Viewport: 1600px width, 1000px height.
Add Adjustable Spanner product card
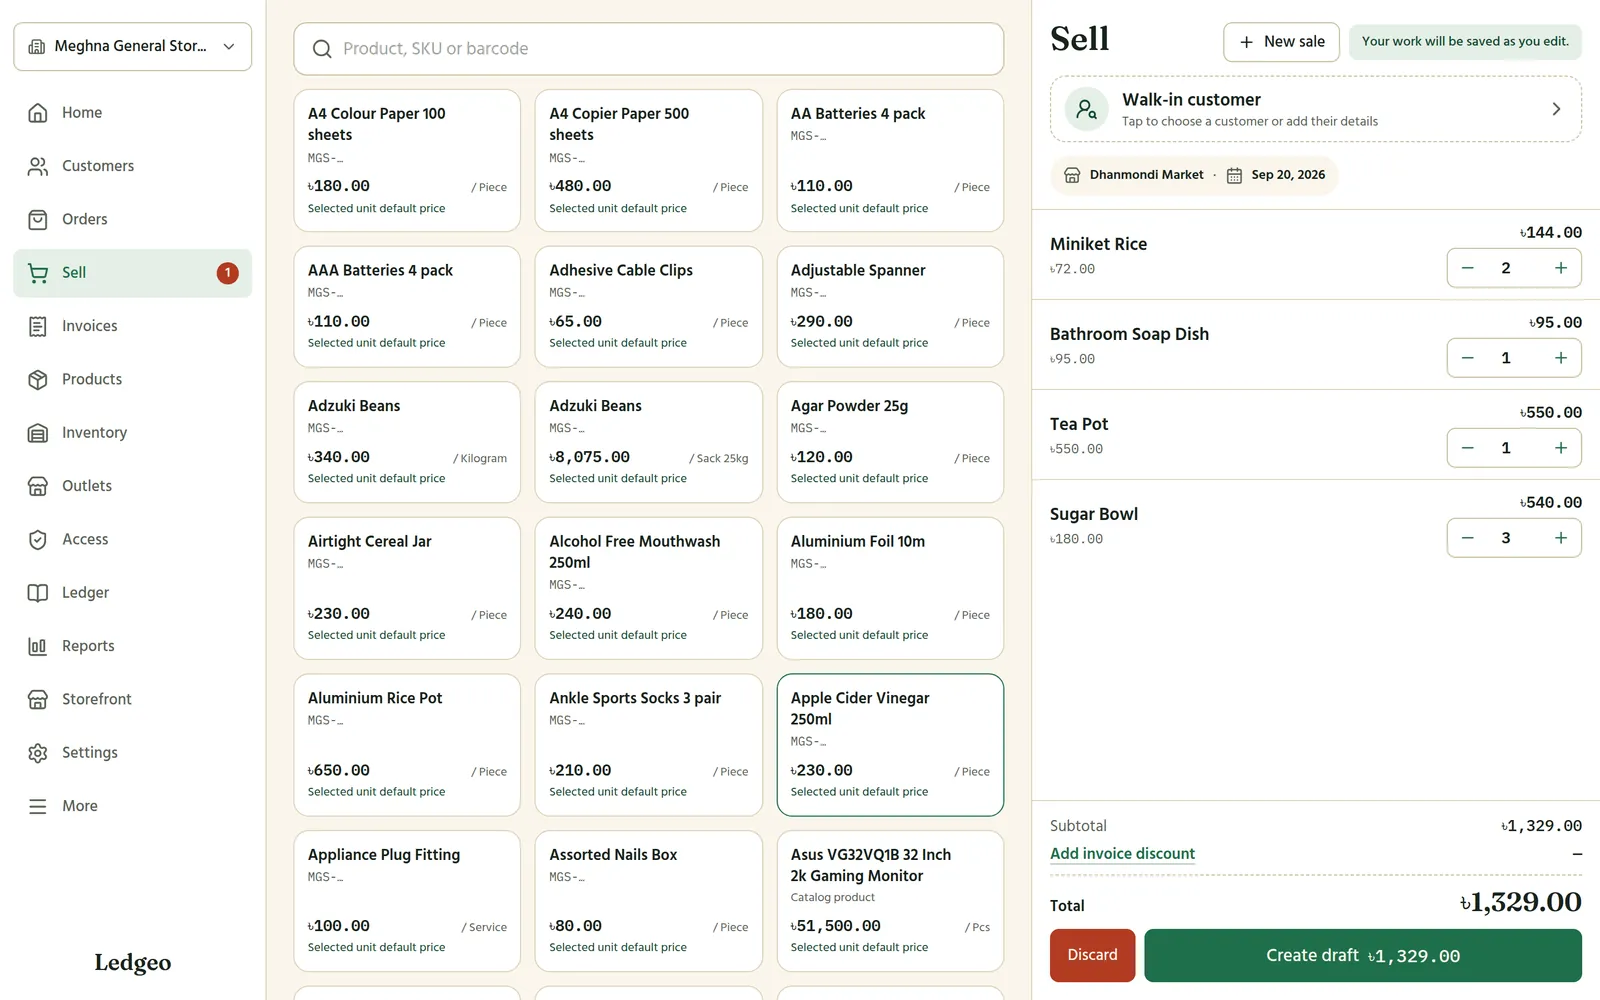point(890,307)
